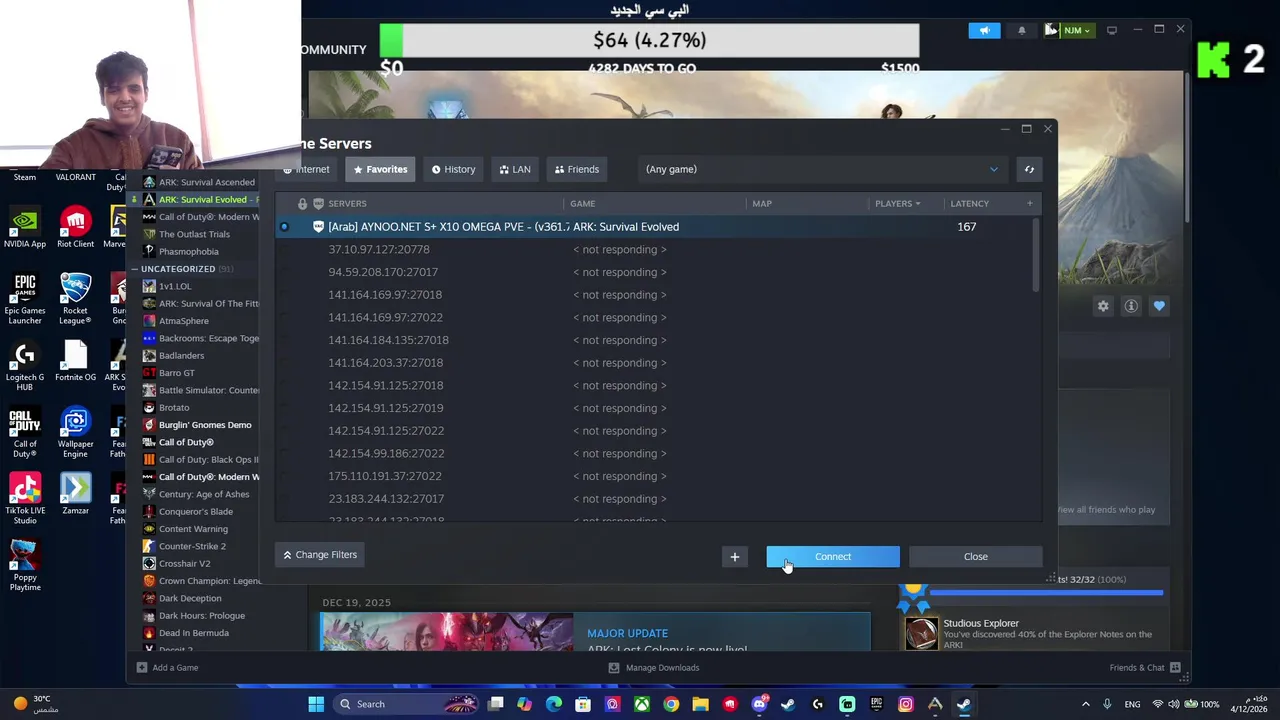Click the Windows Start button
This screenshot has width=1280, height=720.
tap(316, 704)
